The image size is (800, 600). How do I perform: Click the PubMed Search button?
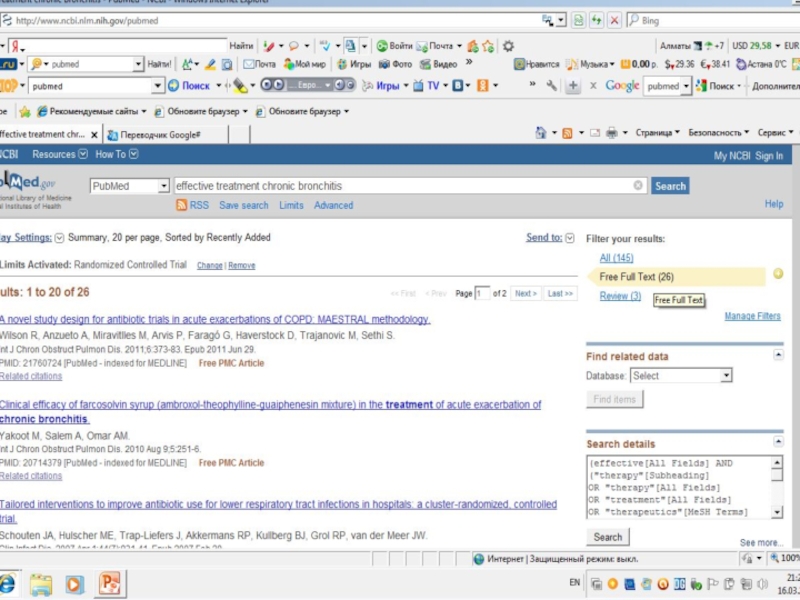click(670, 186)
